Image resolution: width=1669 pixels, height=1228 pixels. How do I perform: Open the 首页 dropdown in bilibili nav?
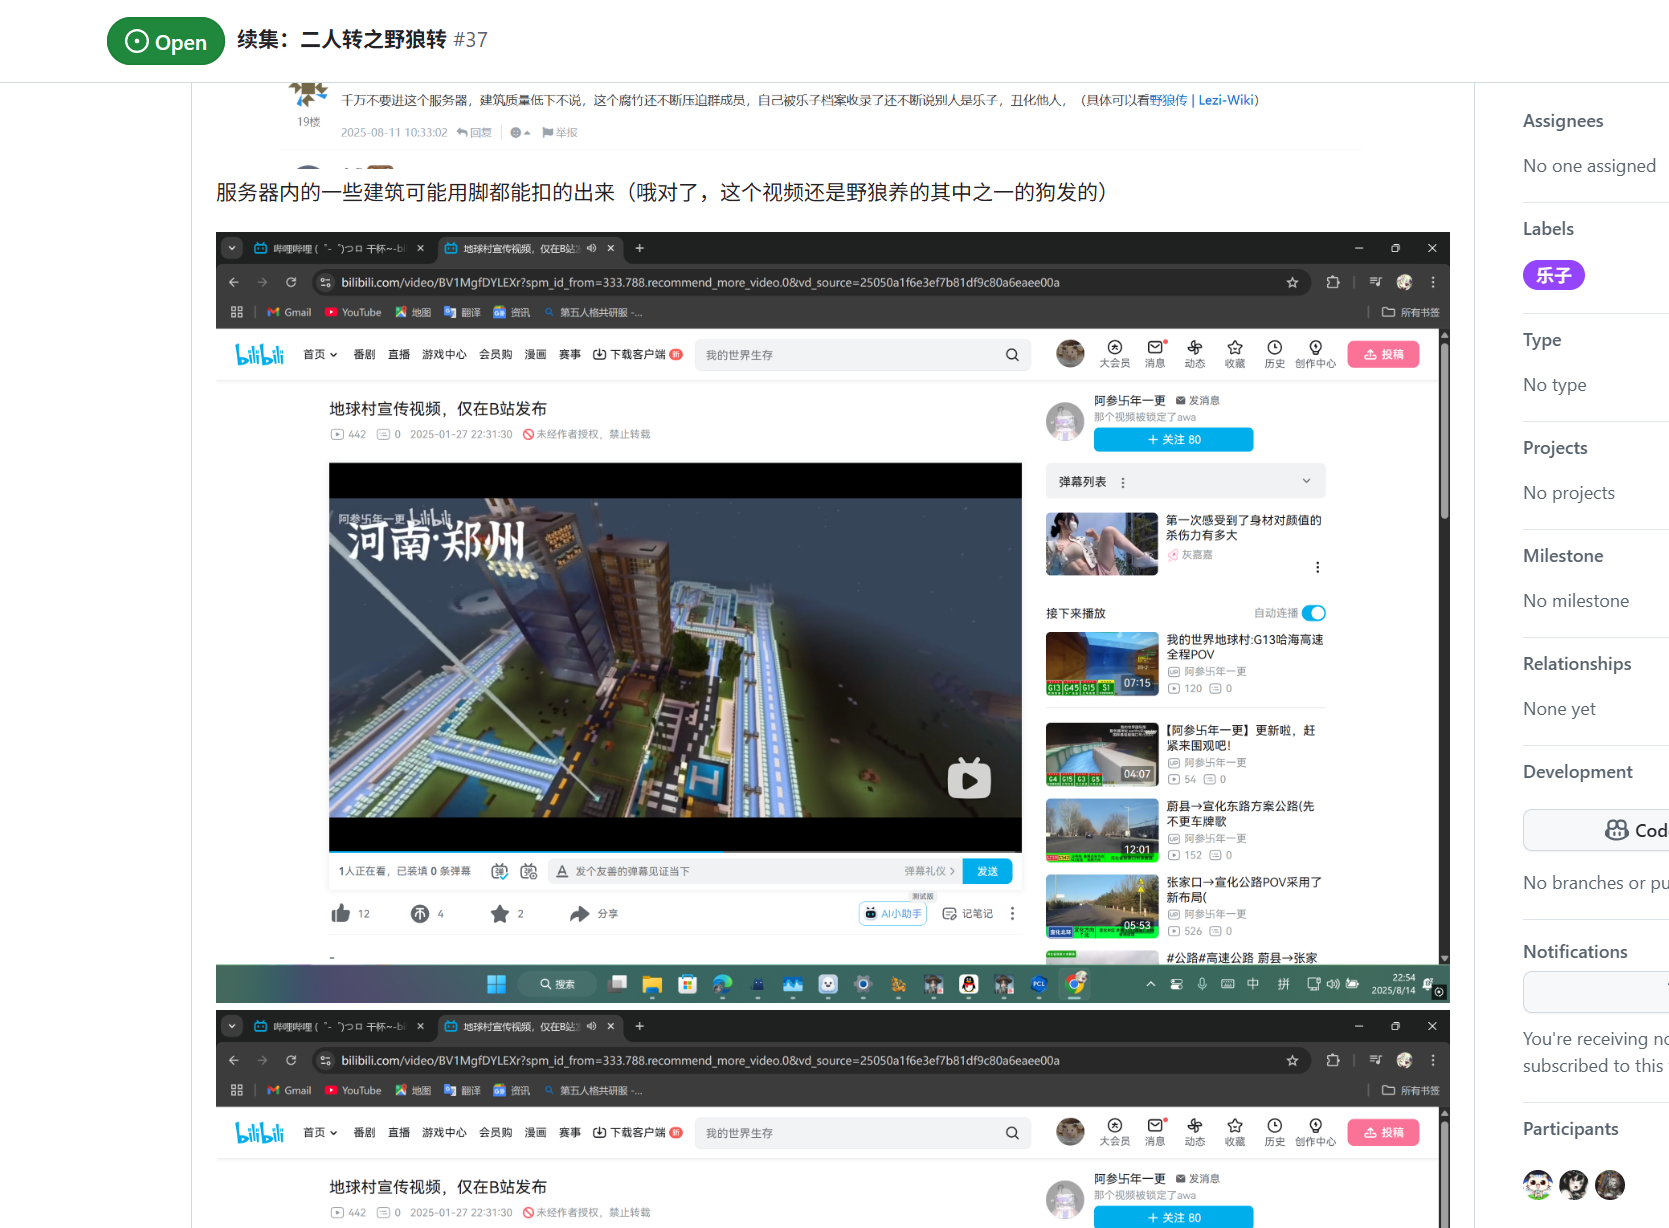pos(320,355)
